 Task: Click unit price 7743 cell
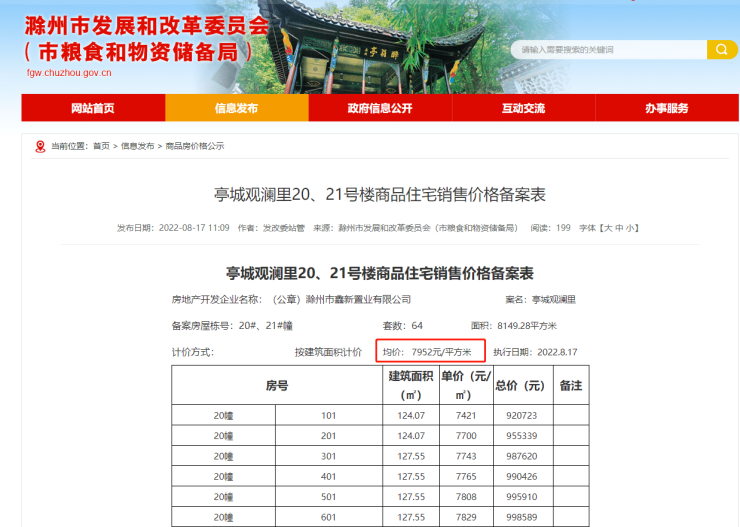point(466,456)
